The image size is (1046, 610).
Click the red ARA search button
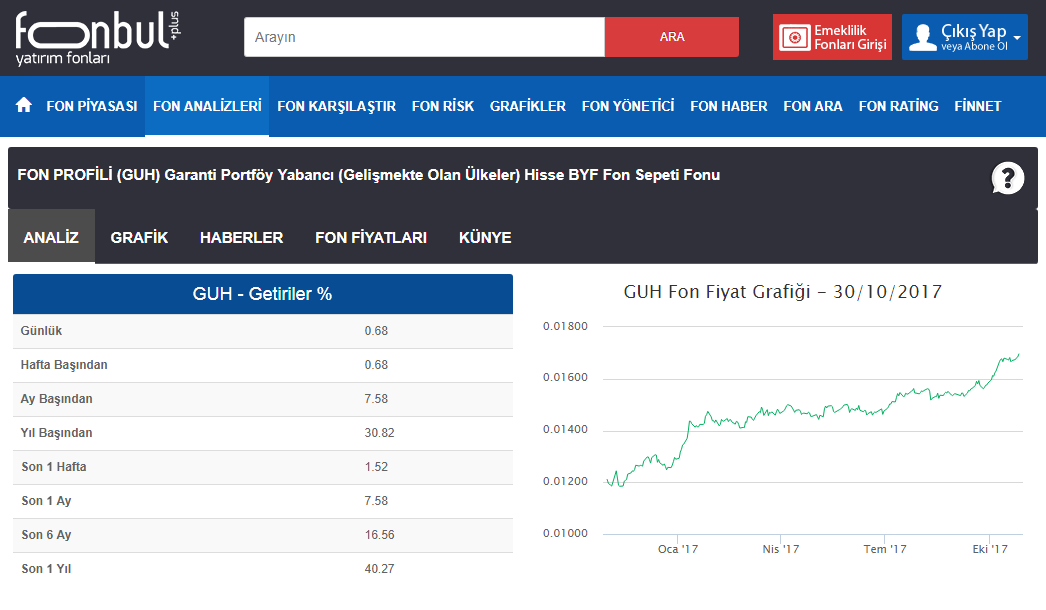(672, 37)
